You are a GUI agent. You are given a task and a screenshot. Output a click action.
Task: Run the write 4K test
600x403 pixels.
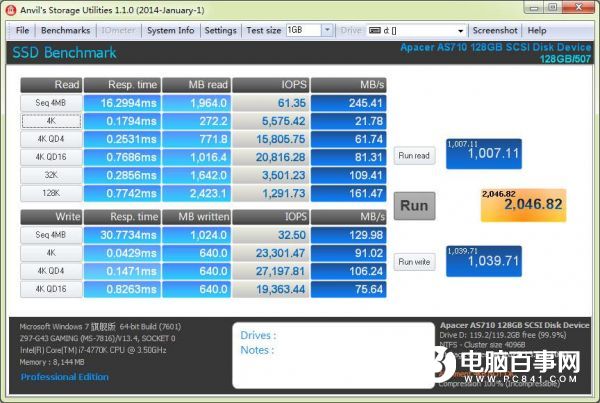[51, 253]
